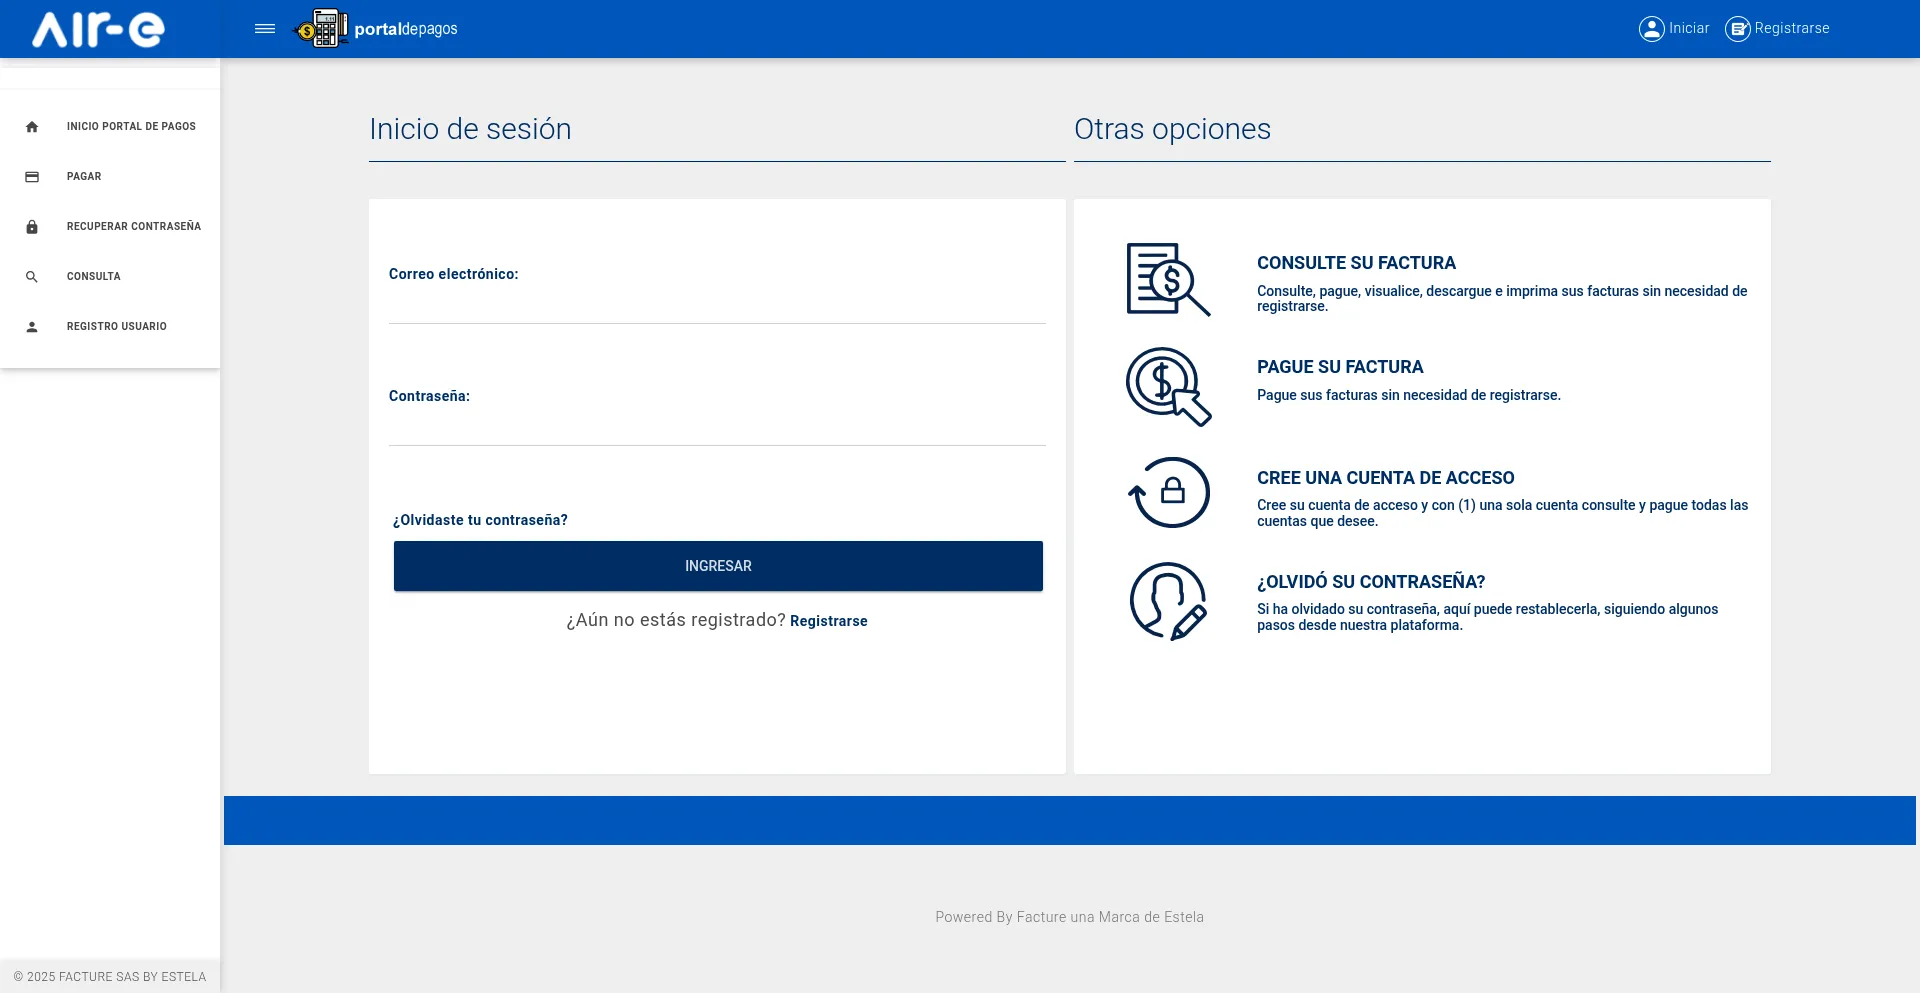This screenshot has width=1920, height=993.
Task: Click the Registrarse link below the login button
Action: click(x=828, y=621)
